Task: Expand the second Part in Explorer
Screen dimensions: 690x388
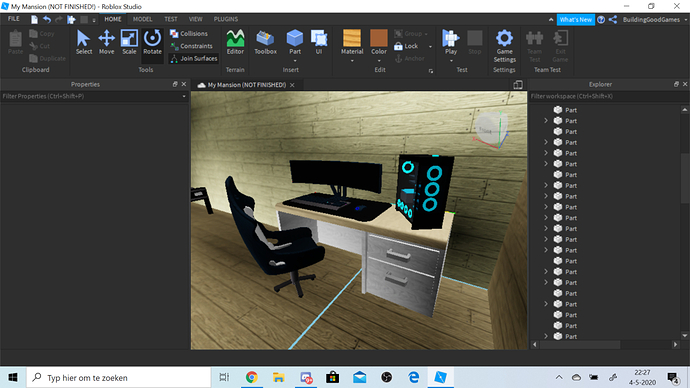Action: coord(546,121)
